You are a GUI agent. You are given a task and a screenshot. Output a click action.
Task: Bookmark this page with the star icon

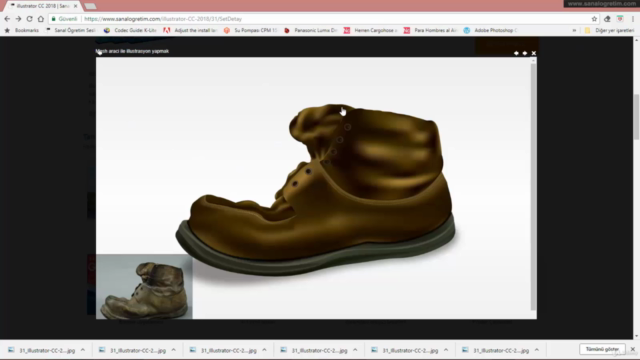click(x=594, y=19)
